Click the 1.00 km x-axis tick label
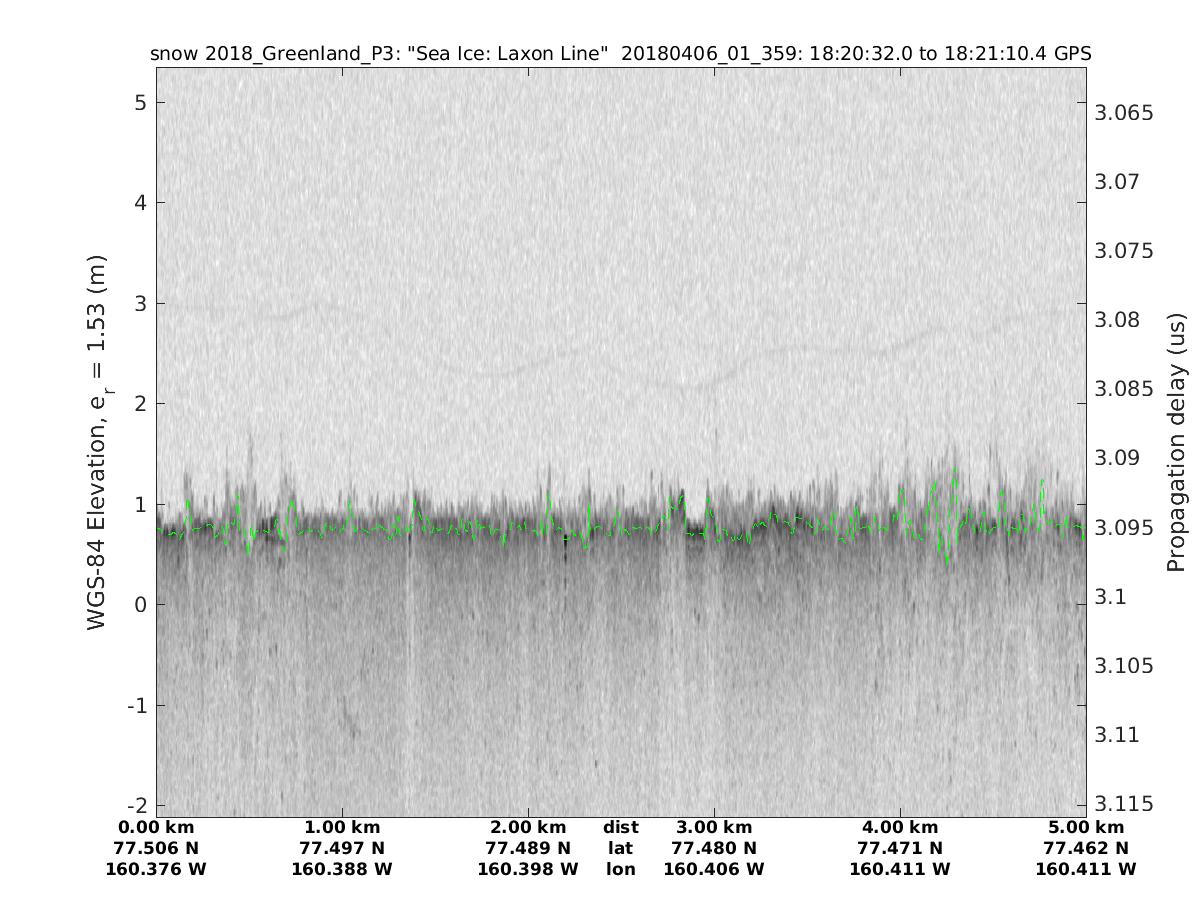1200x900 pixels. 342,827
